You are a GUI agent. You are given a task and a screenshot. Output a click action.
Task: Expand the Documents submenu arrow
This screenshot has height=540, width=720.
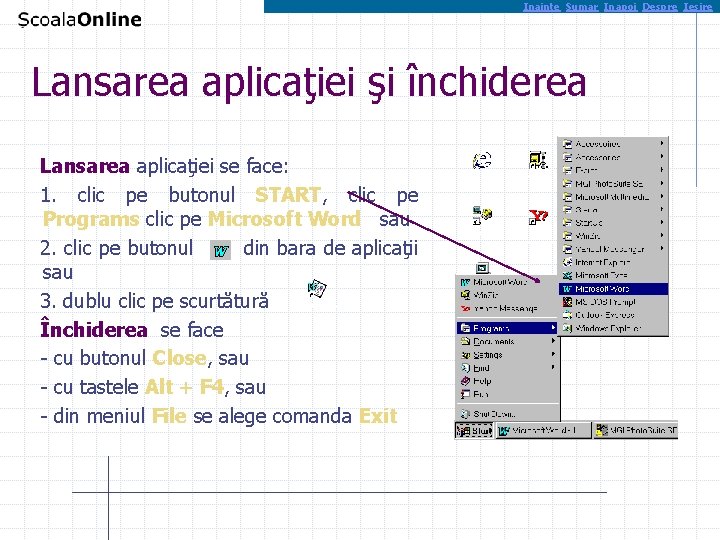coord(553,341)
